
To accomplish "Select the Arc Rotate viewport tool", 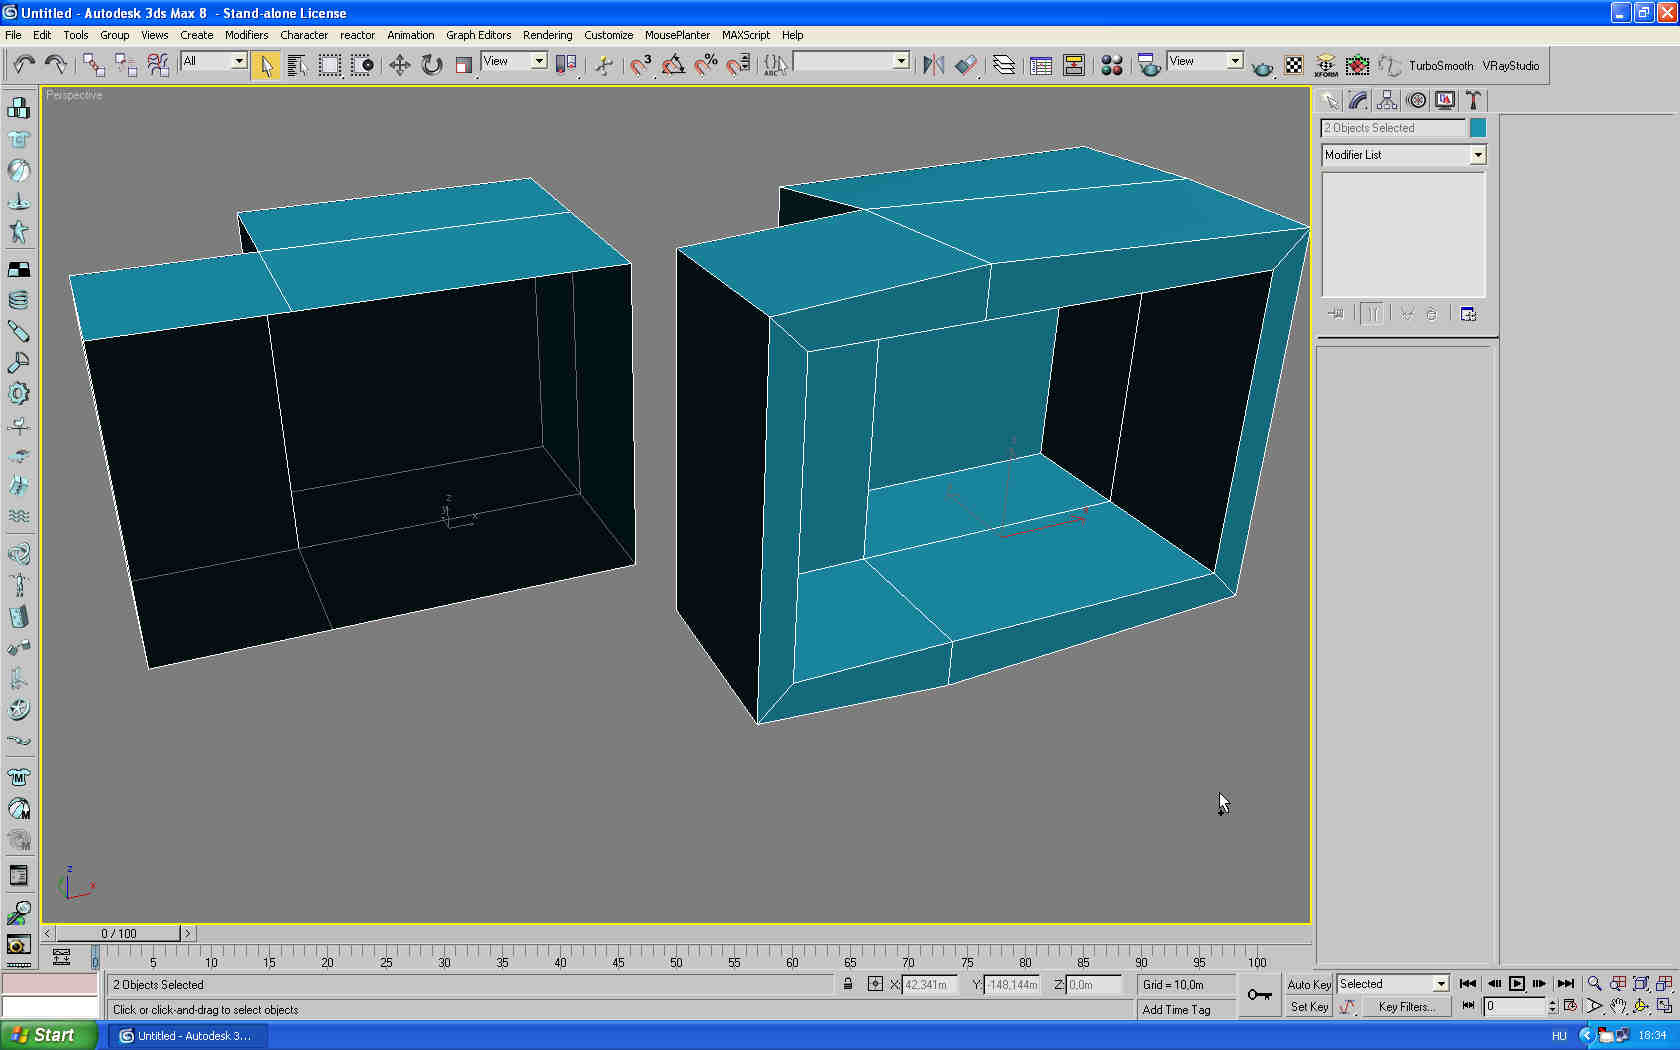I will coord(1641,1006).
